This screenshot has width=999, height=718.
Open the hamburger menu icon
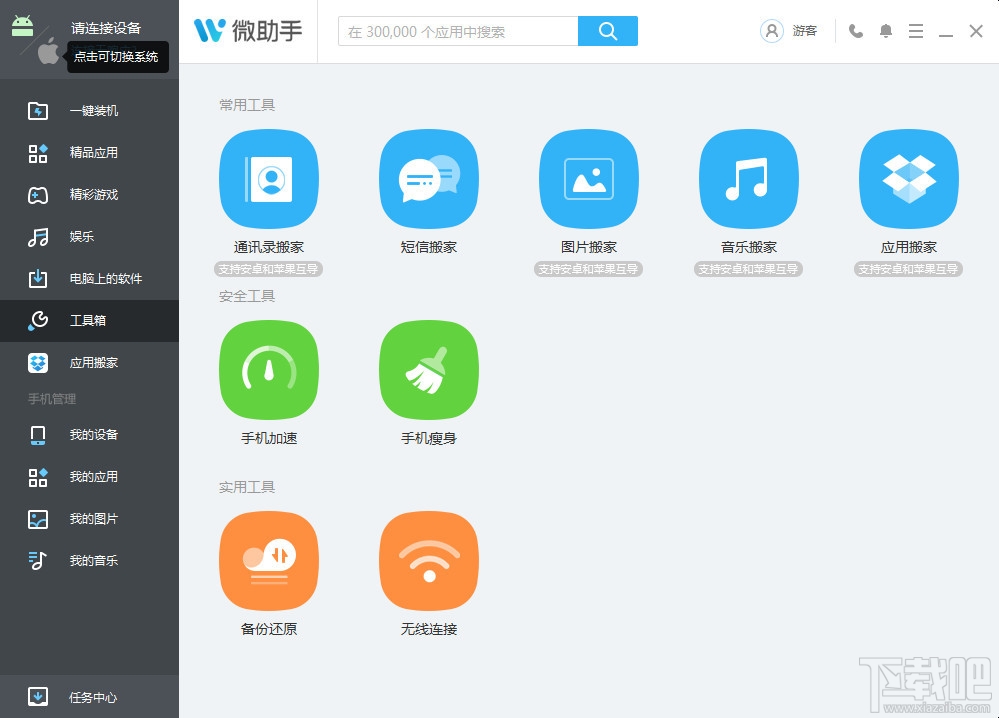(916, 31)
